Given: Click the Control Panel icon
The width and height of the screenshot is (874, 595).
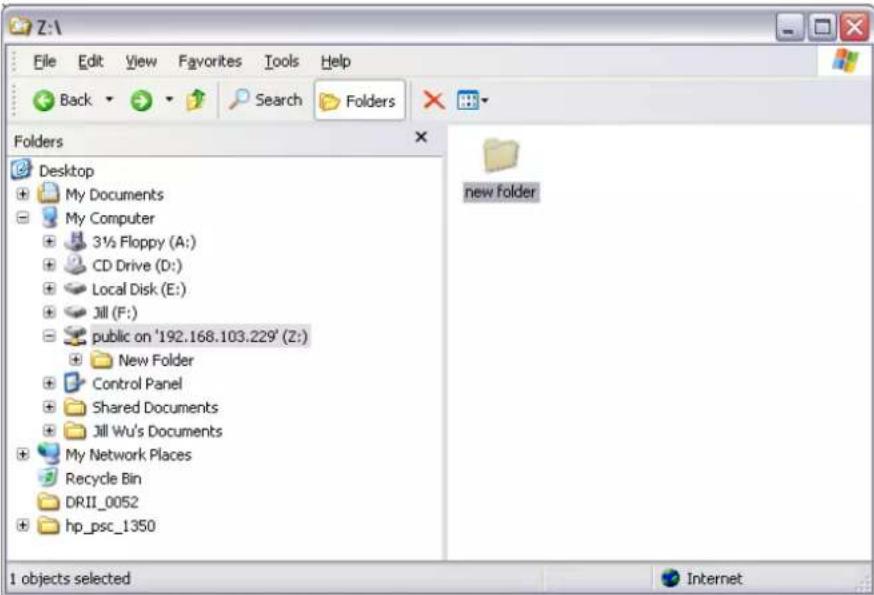Looking at the screenshot, I should tap(75, 384).
